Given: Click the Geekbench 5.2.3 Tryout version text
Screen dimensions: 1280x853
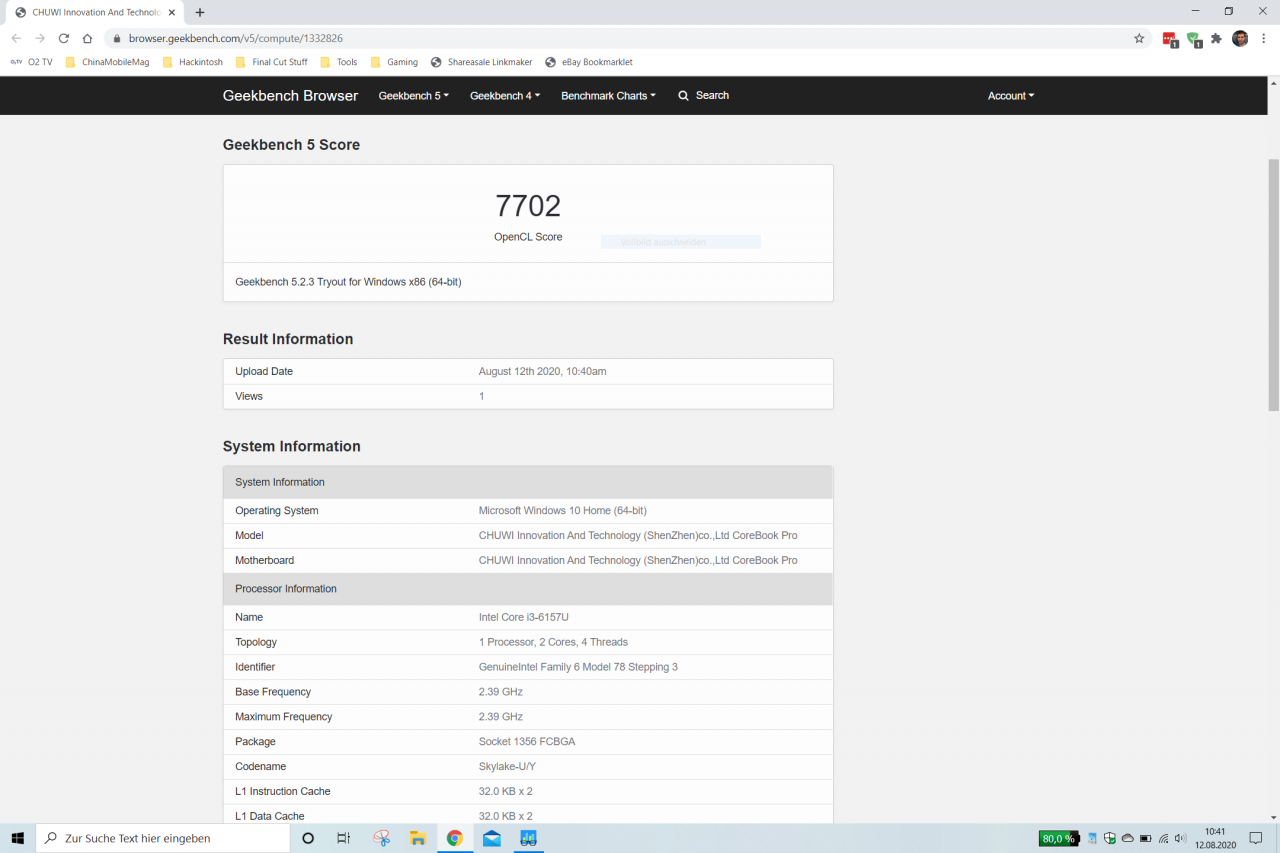Looking at the screenshot, I should 348,282.
